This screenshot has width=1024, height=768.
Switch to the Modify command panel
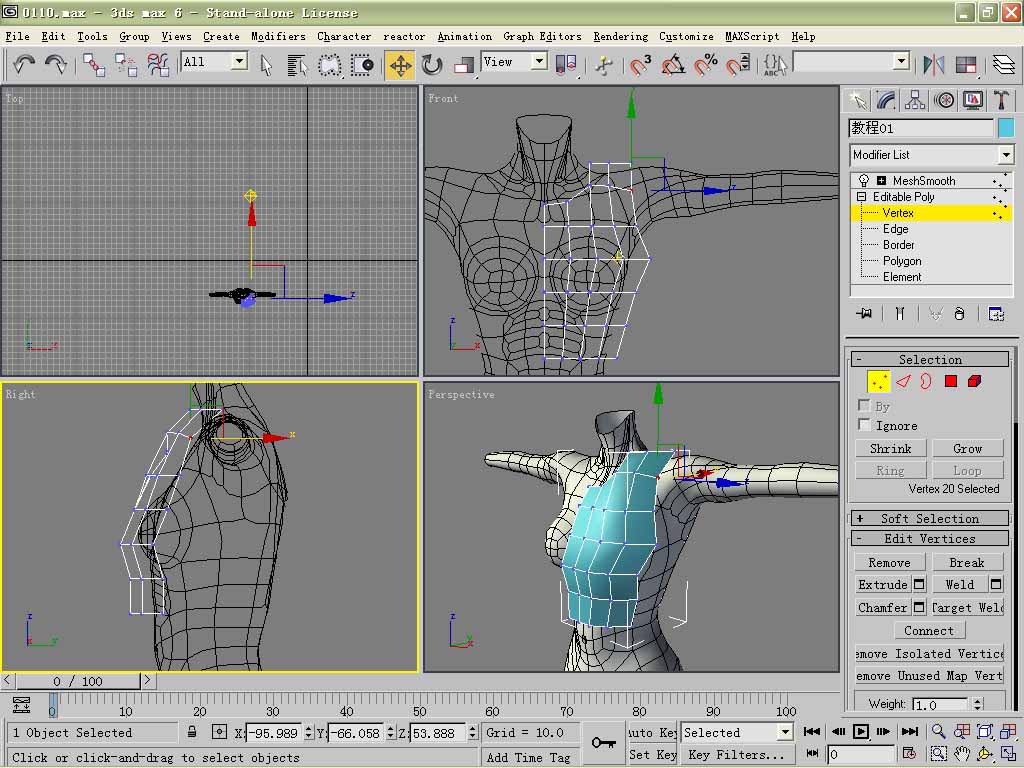coord(886,100)
